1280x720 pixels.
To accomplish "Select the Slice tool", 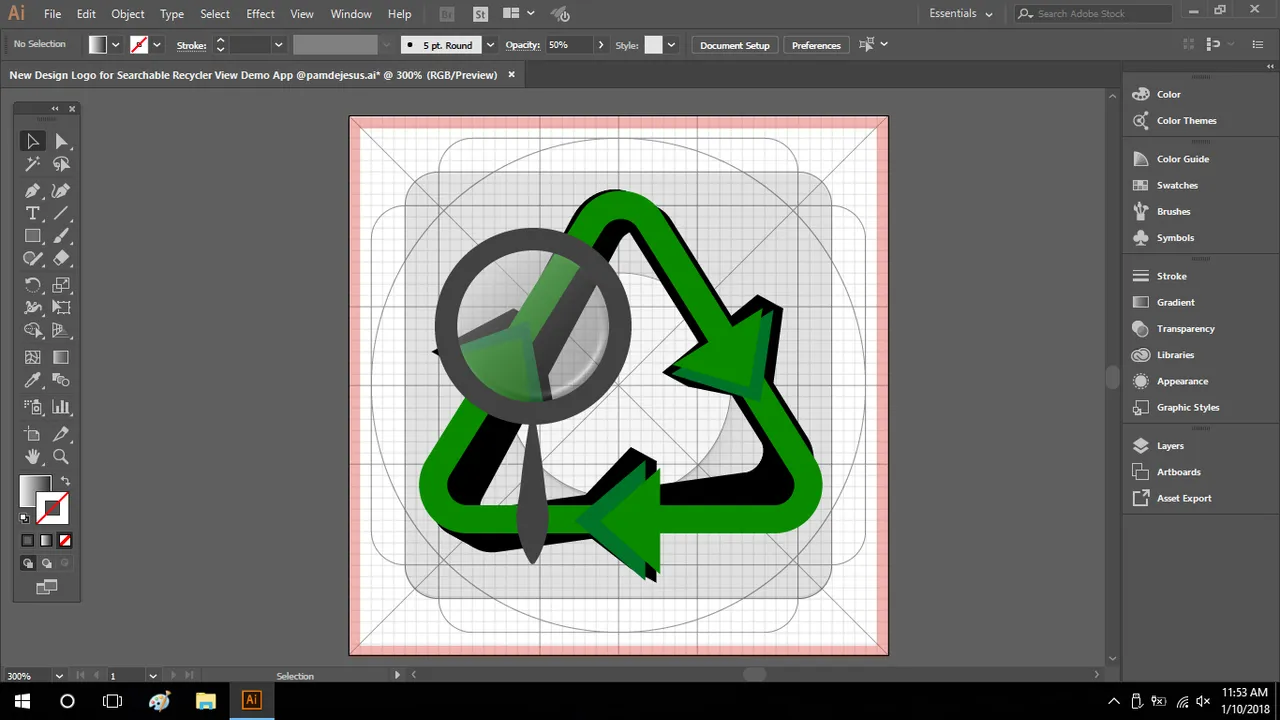I will coord(61,434).
